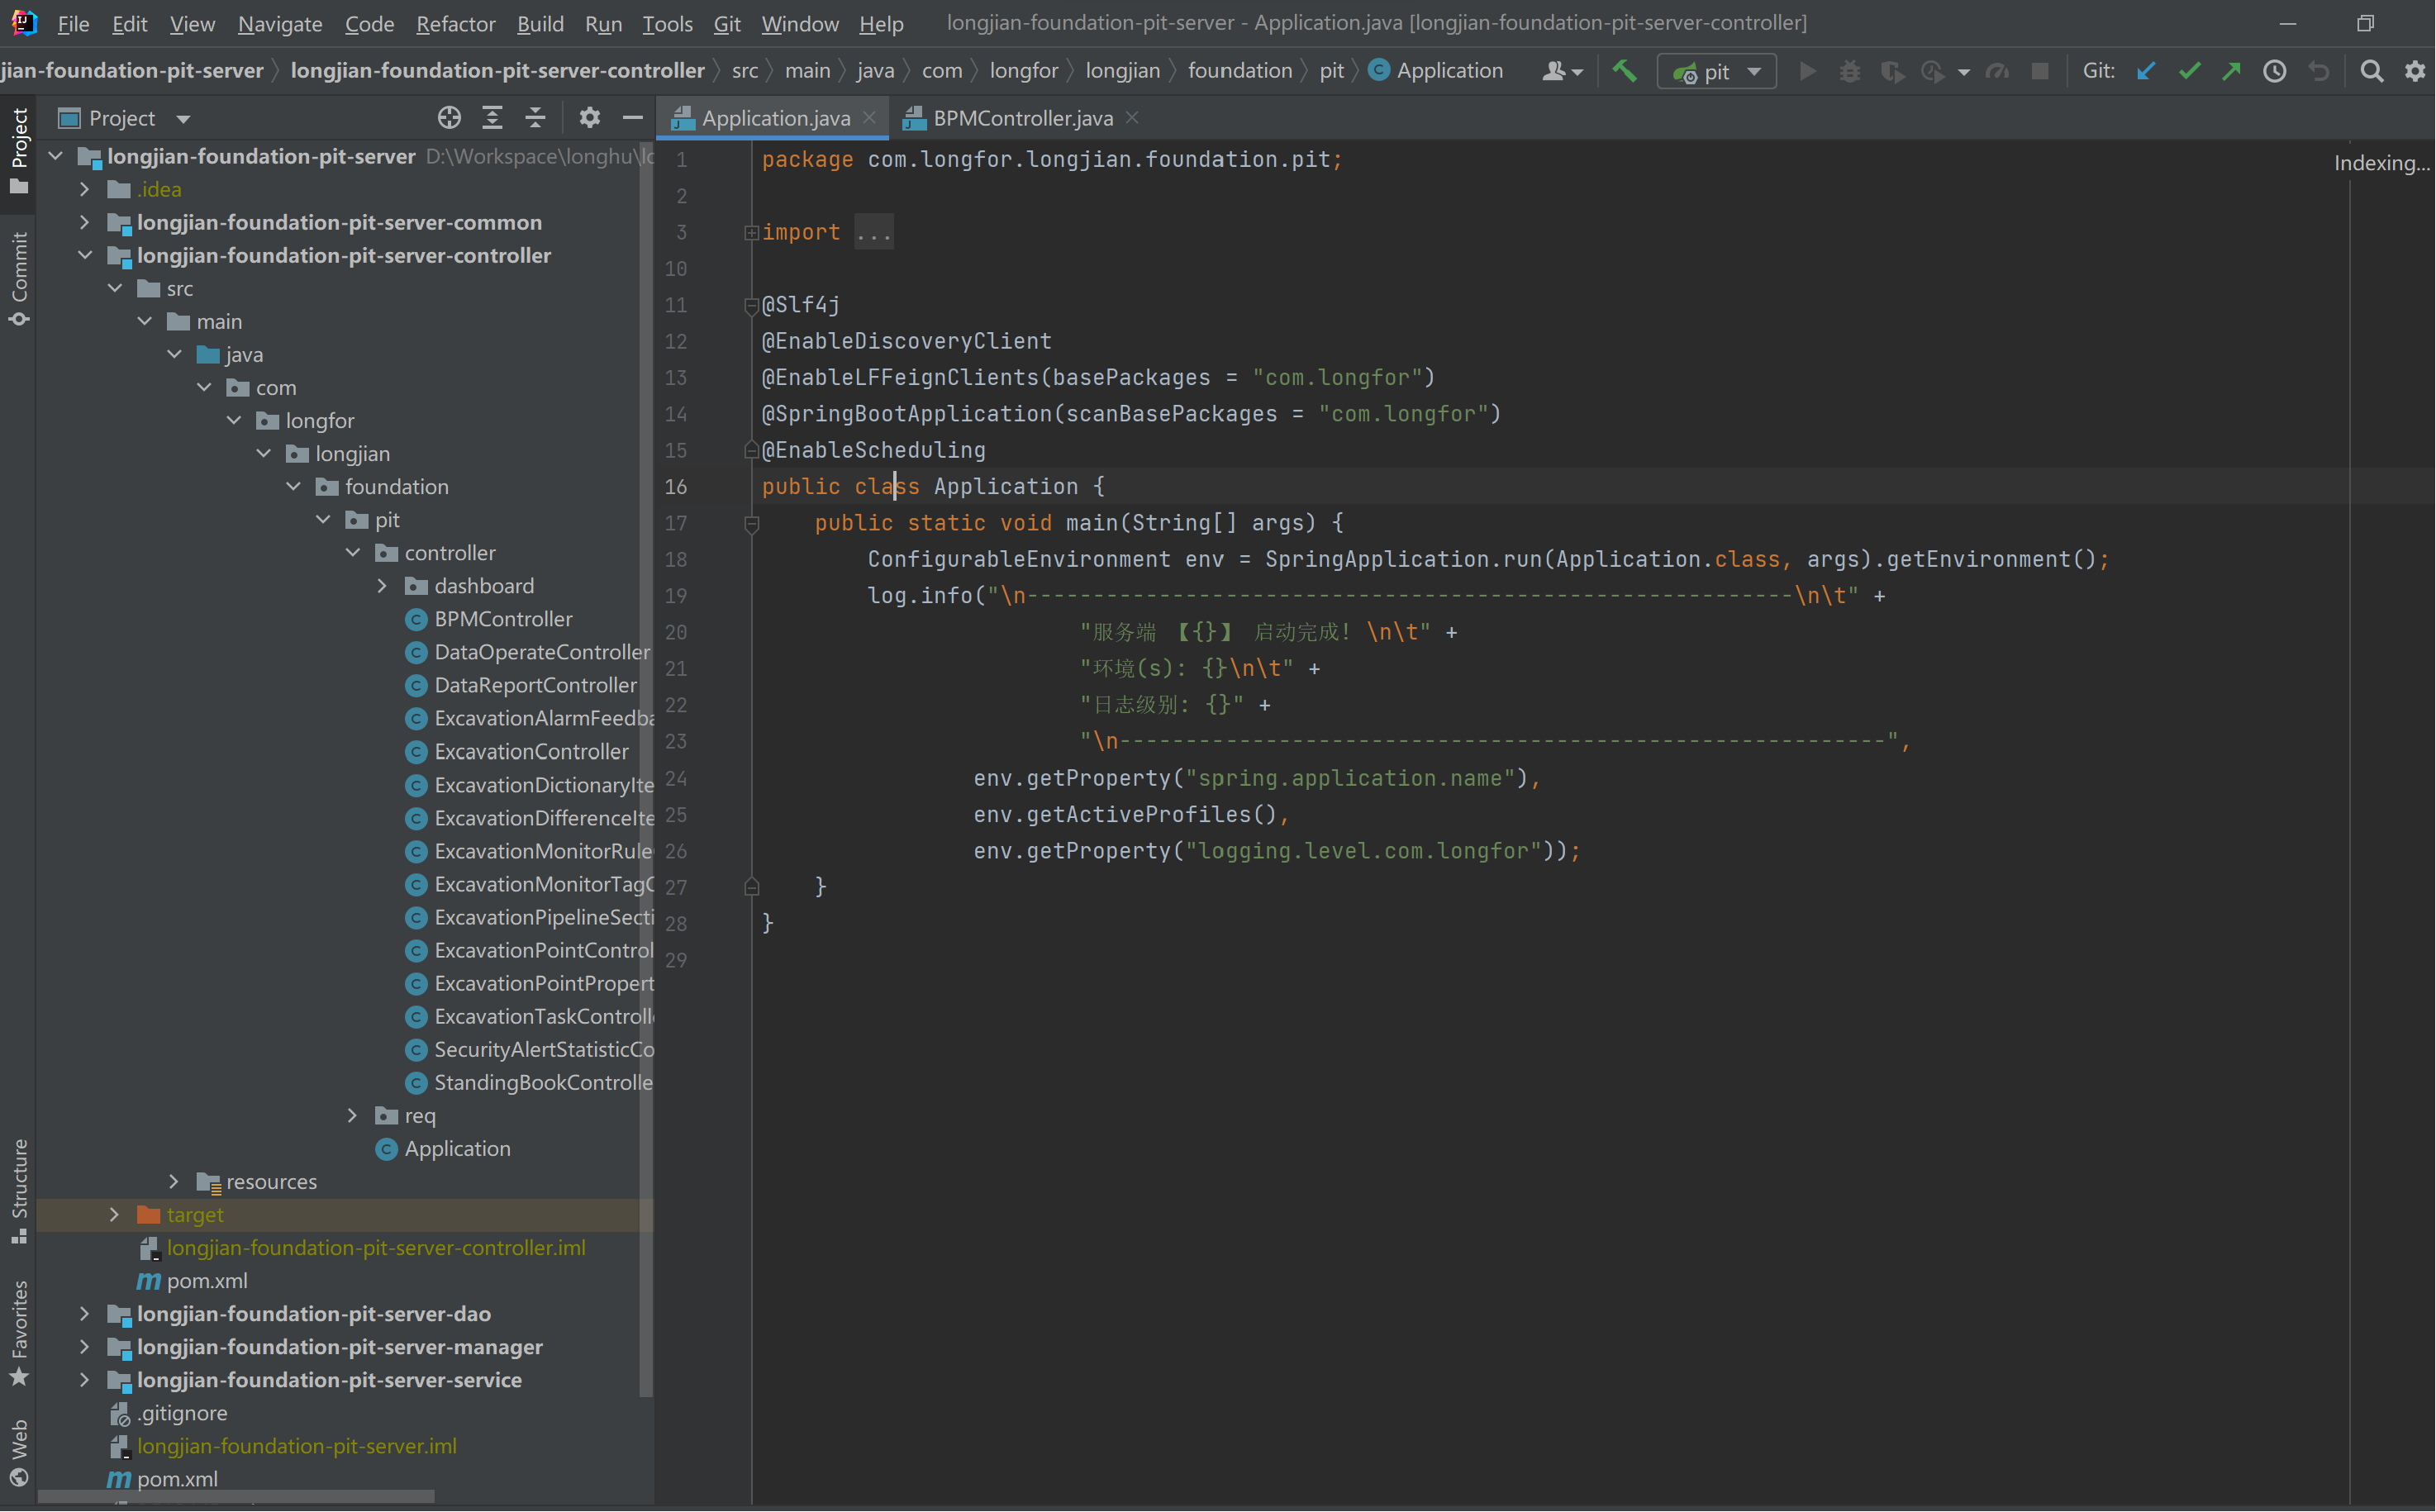Click the pit branch dropdown selector
Image resolution: width=2436 pixels, height=1512 pixels.
pyautogui.click(x=1717, y=71)
